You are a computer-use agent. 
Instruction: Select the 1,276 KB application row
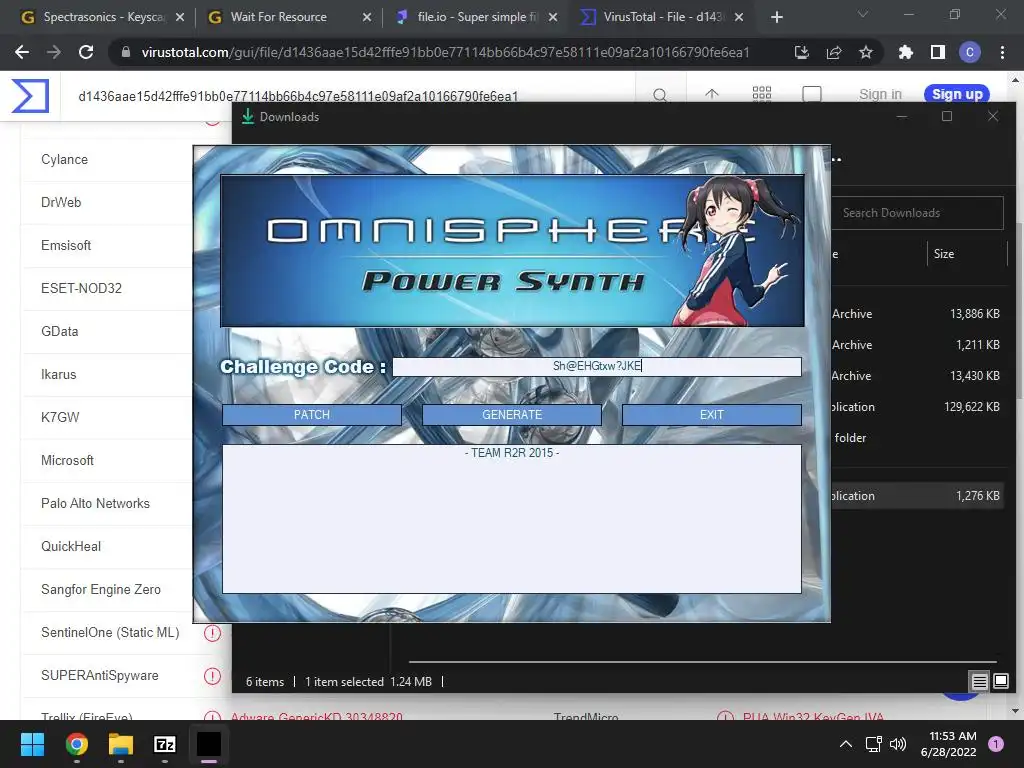tap(916, 496)
